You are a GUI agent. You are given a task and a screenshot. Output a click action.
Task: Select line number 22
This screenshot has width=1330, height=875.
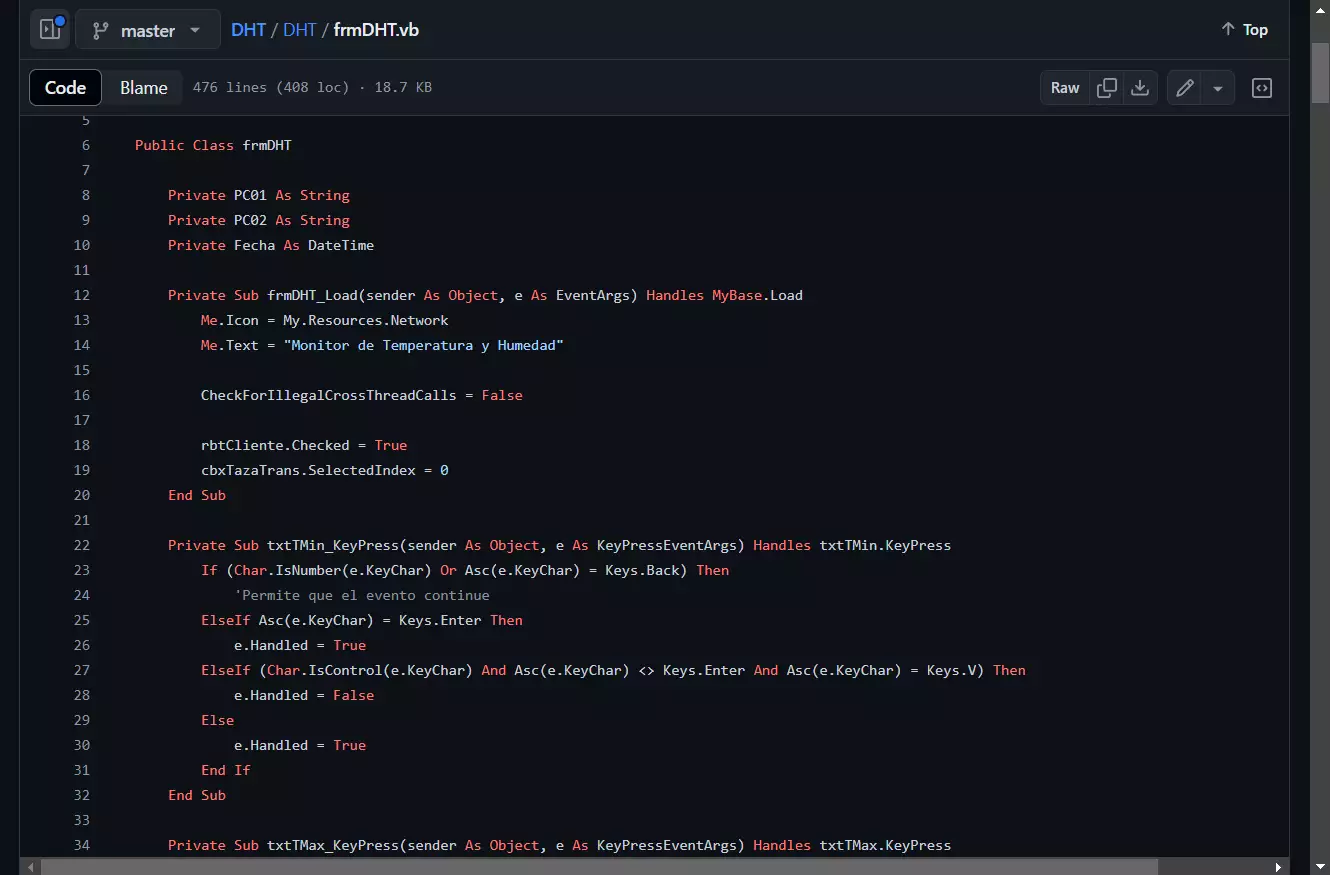click(x=81, y=545)
